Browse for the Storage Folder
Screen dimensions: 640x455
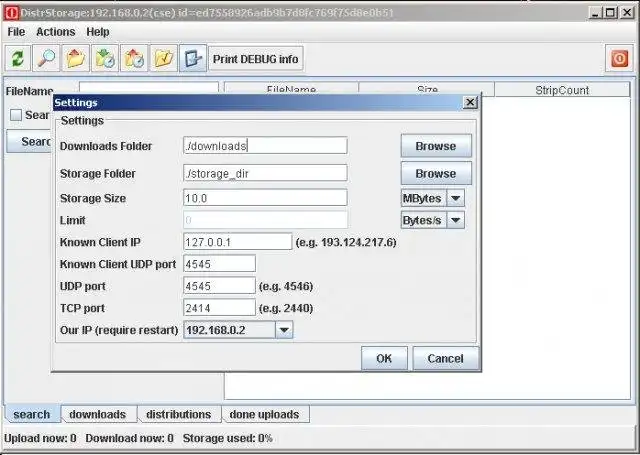click(436, 173)
